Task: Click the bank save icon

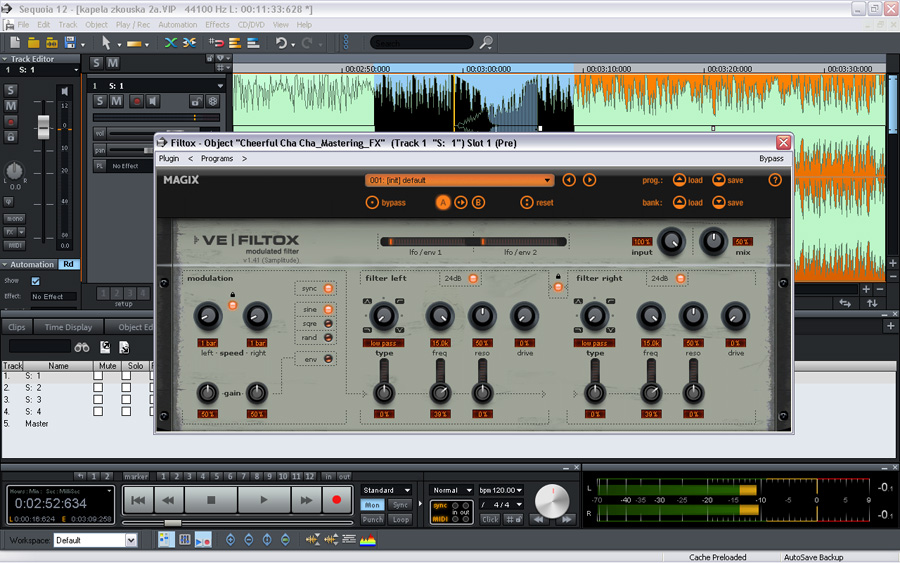Action: tap(719, 203)
